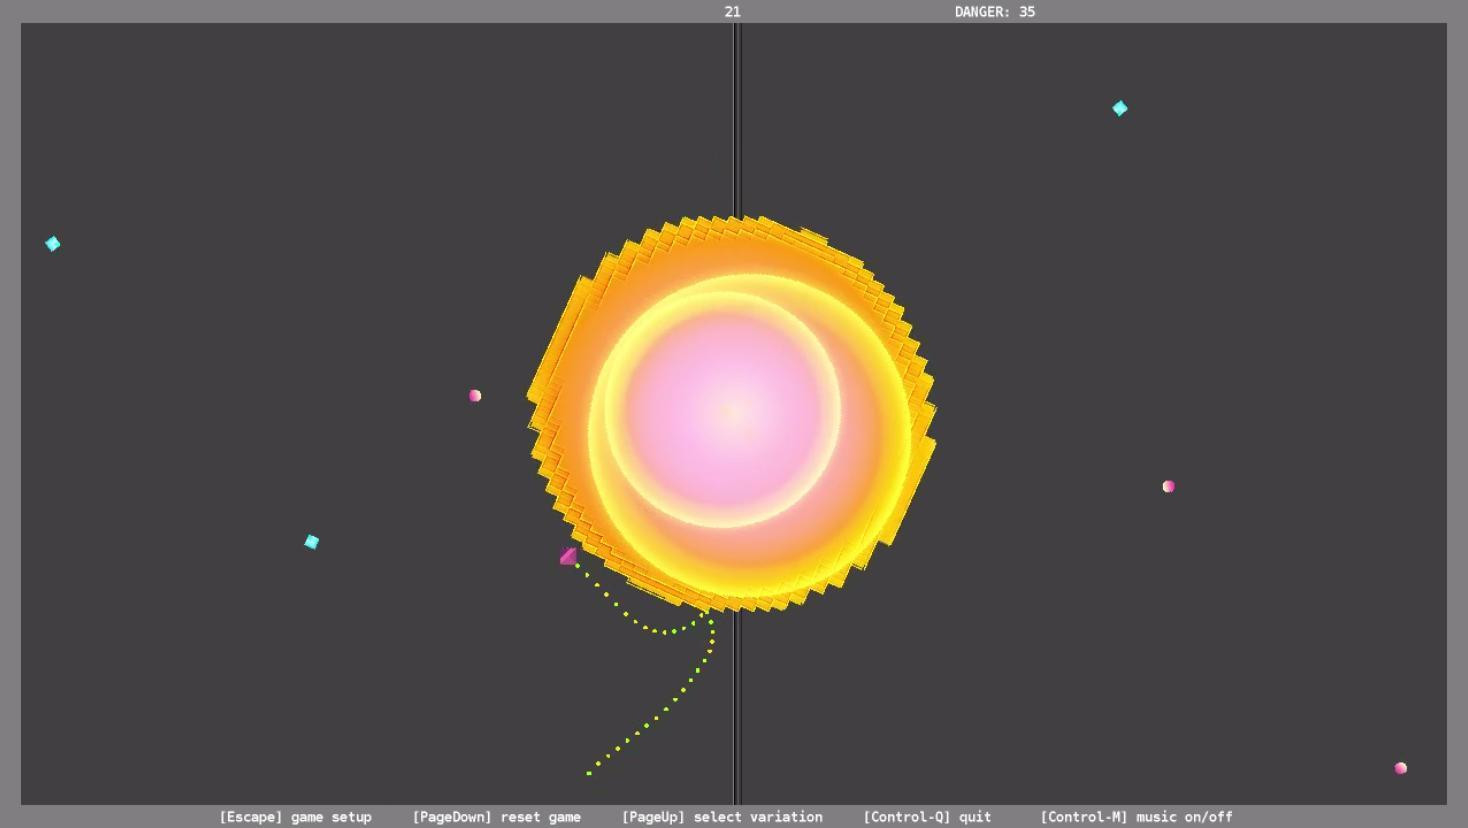Image resolution: width=1468 pixels, height=828 pixels.
Task: Click the score value "21" at top
Action: click(733, 12)
